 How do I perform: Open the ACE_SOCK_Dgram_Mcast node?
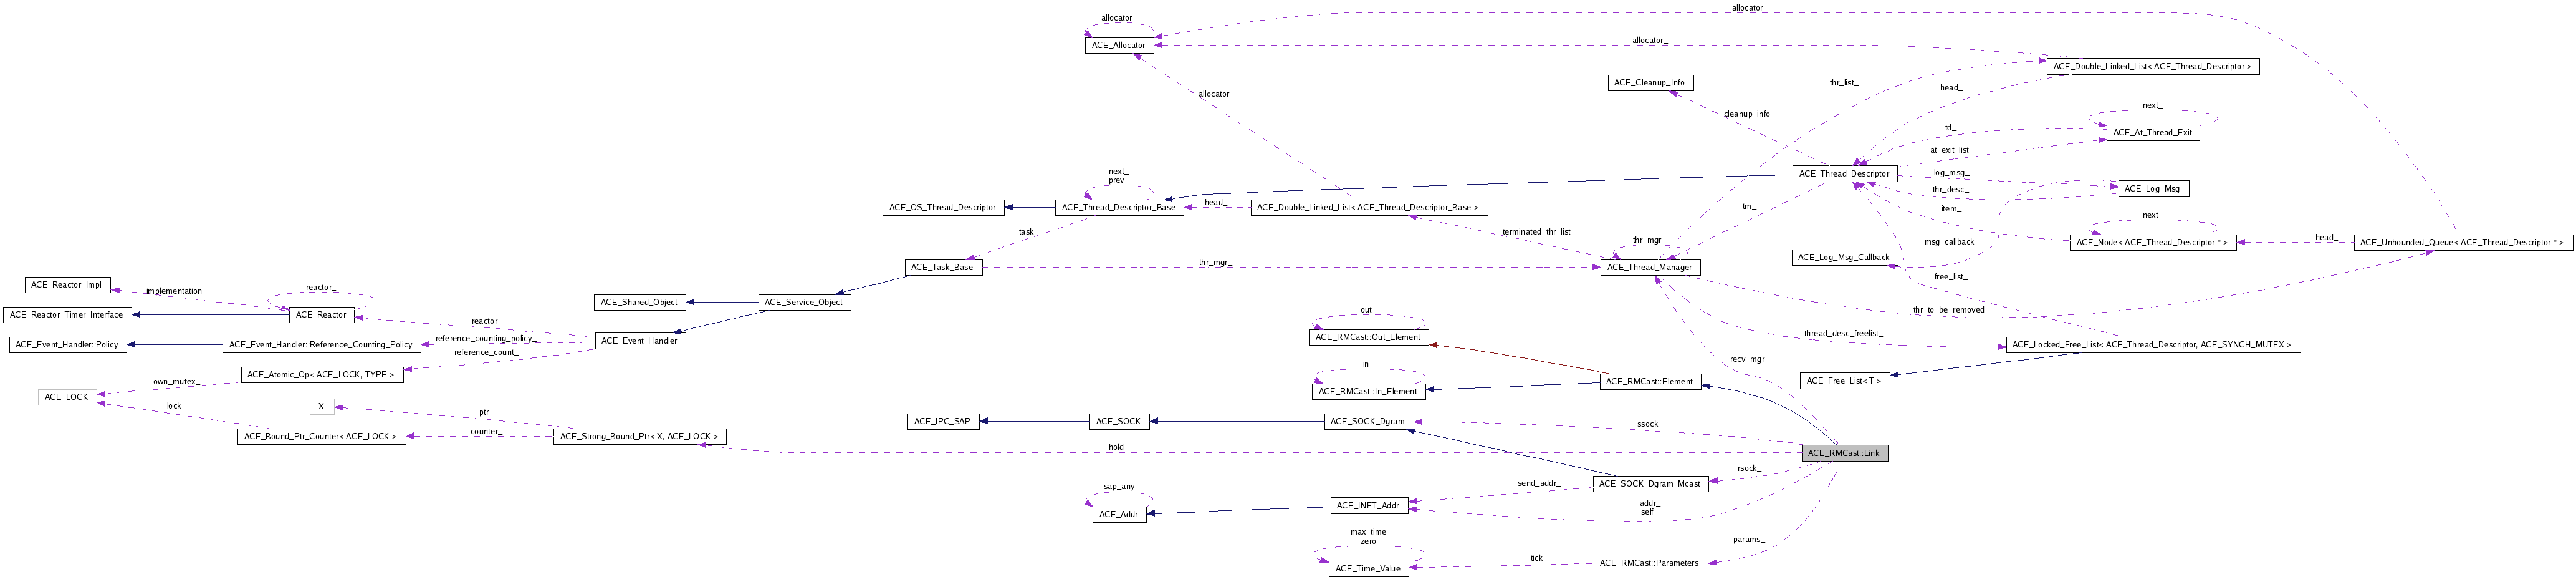point(1650,484)
